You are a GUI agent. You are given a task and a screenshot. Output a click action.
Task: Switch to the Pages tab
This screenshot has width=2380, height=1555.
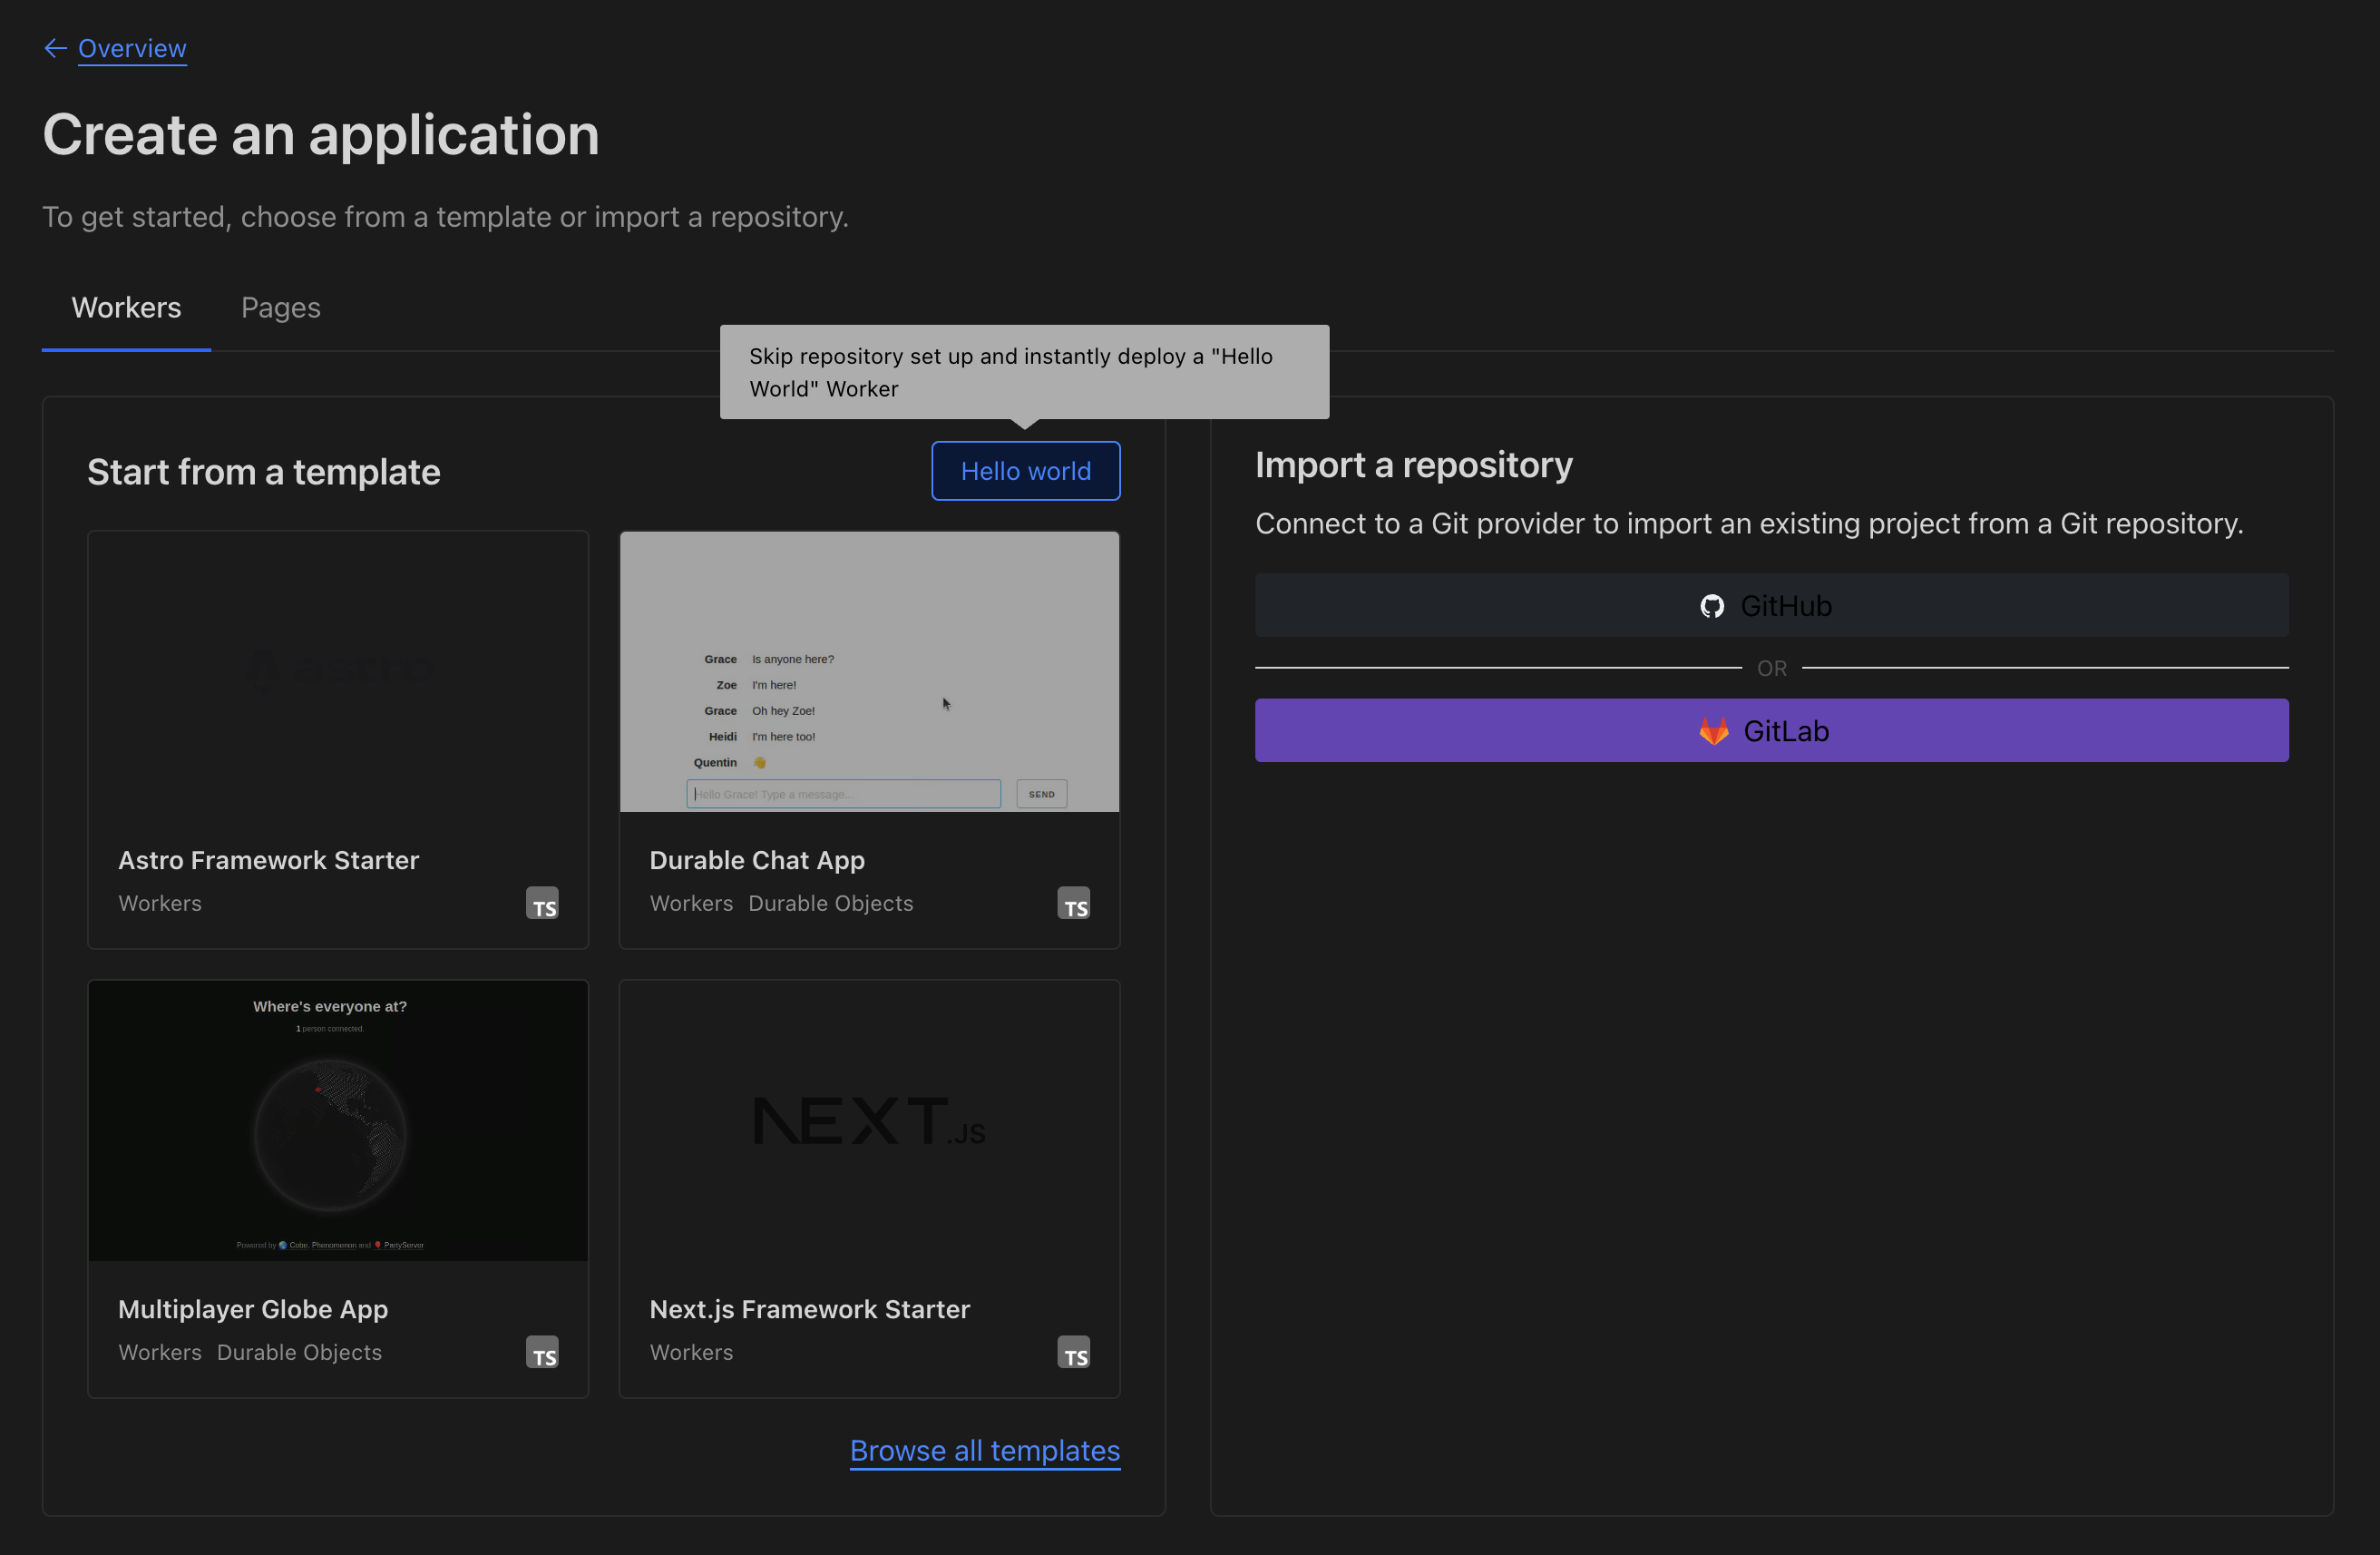click(x=280, y=308)
